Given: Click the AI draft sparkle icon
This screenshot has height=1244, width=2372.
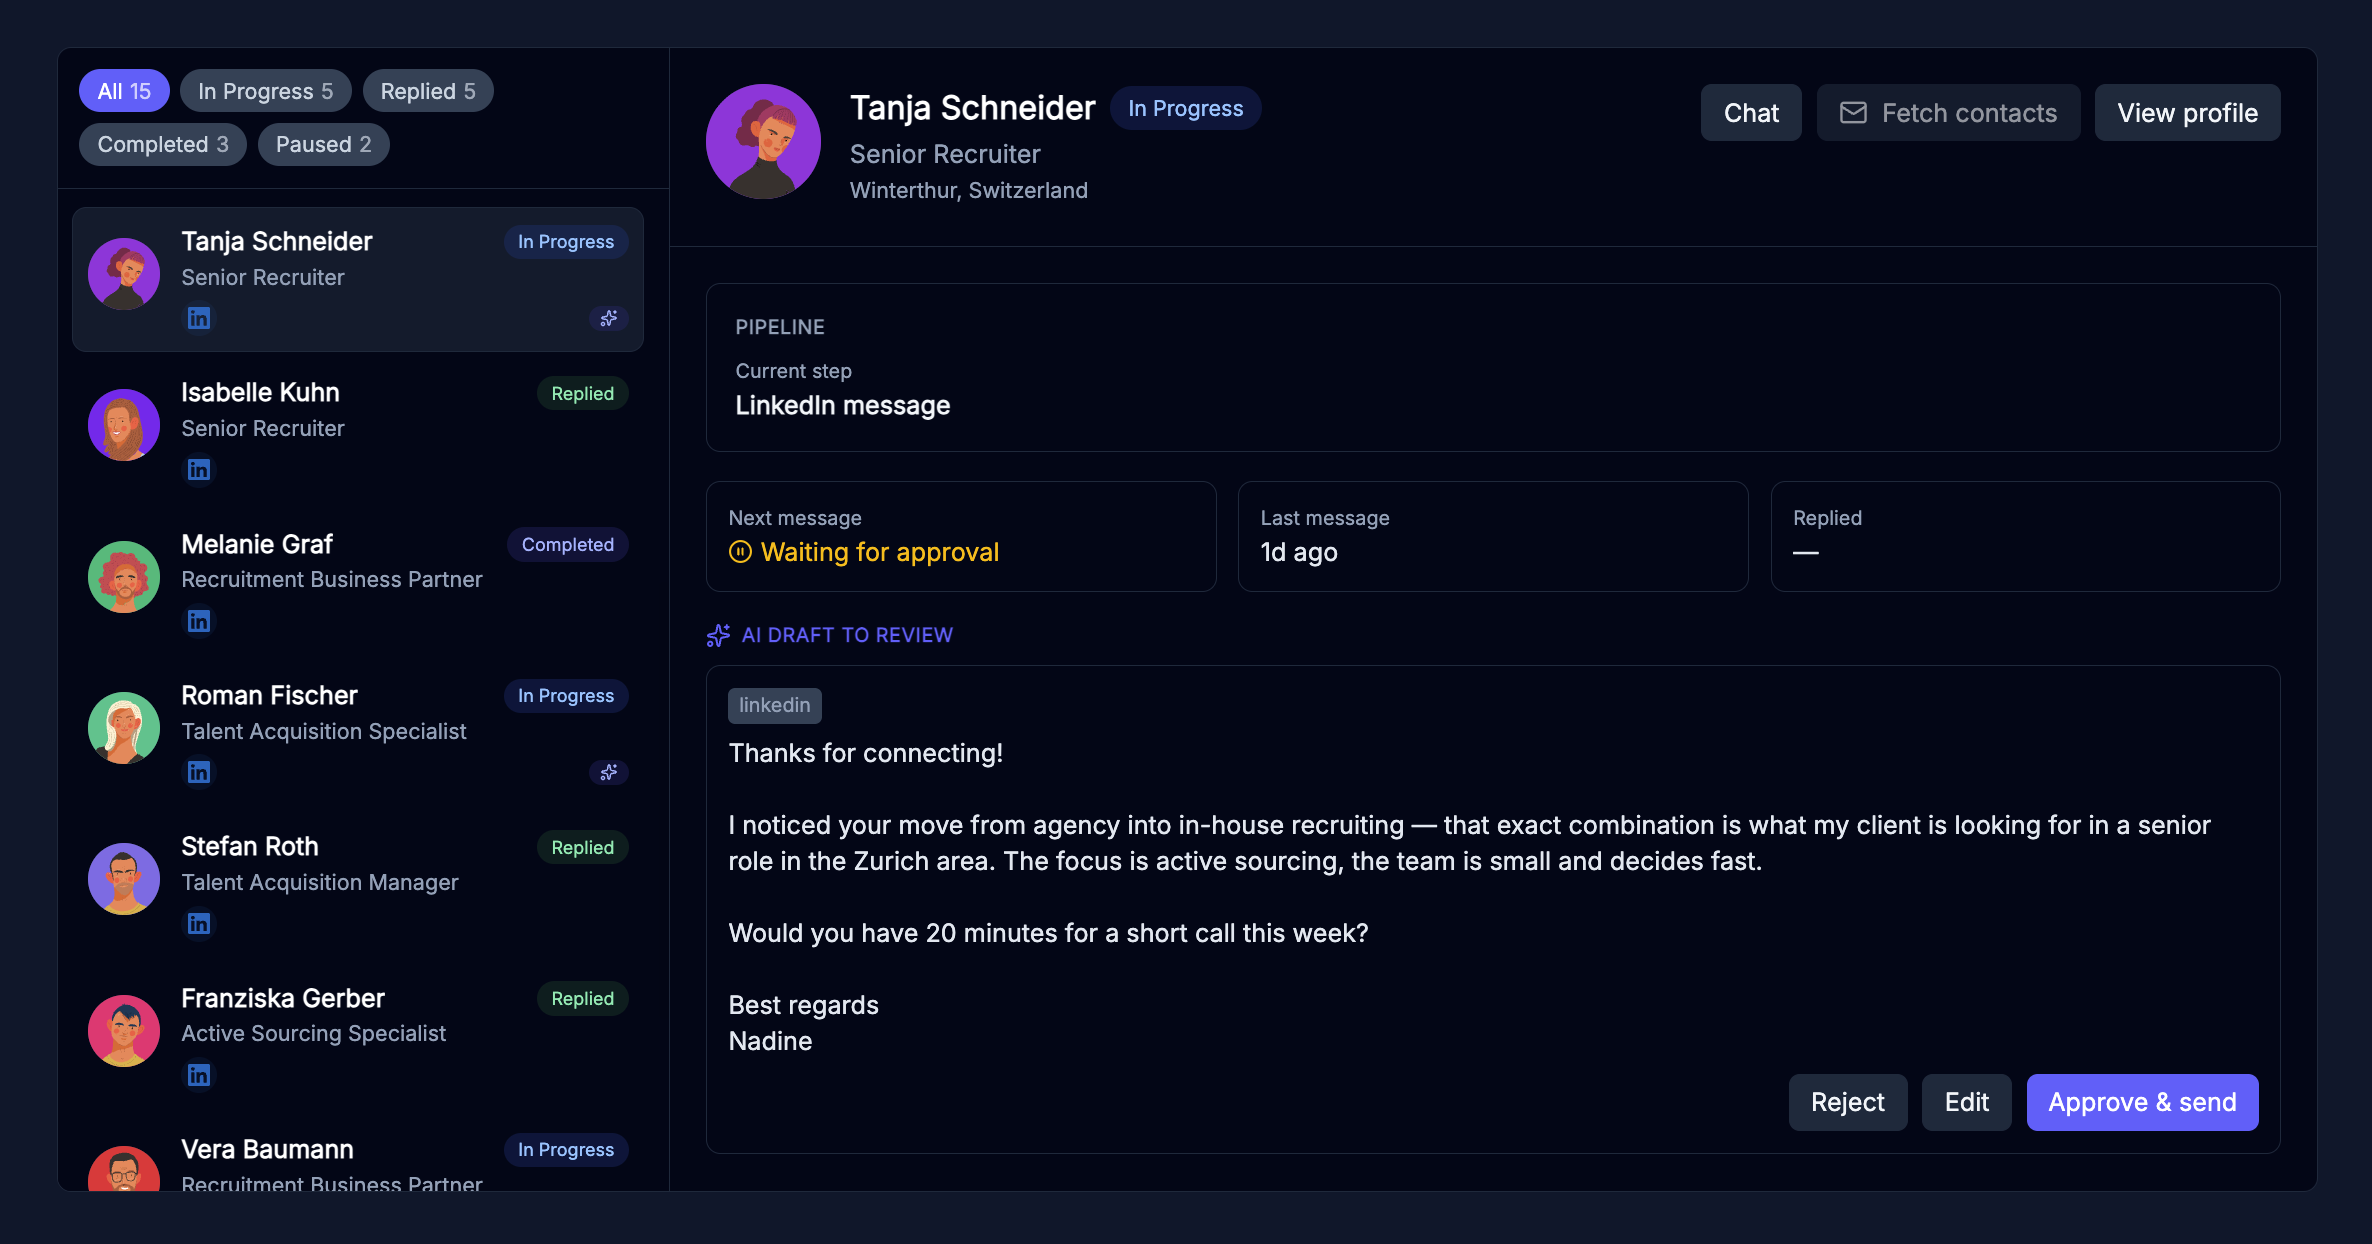Looking at the screenshot, I should click(x=718, y=635).
